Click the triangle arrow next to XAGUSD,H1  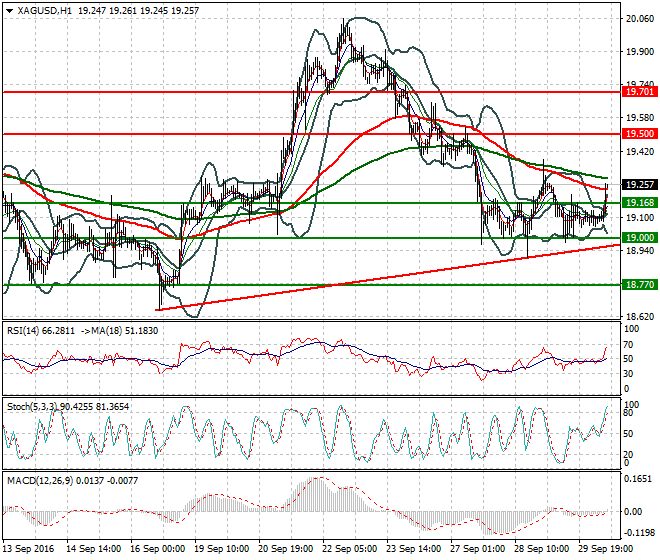click(9, 11)
